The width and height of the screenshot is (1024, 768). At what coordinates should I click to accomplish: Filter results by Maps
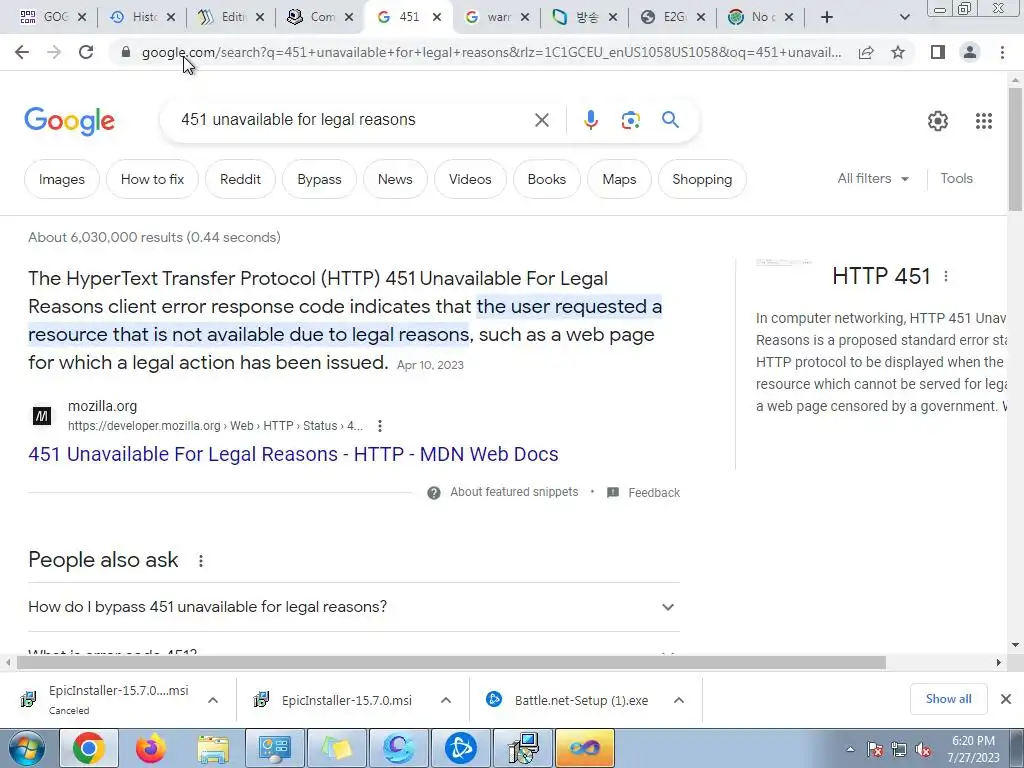tap(619, 179)
